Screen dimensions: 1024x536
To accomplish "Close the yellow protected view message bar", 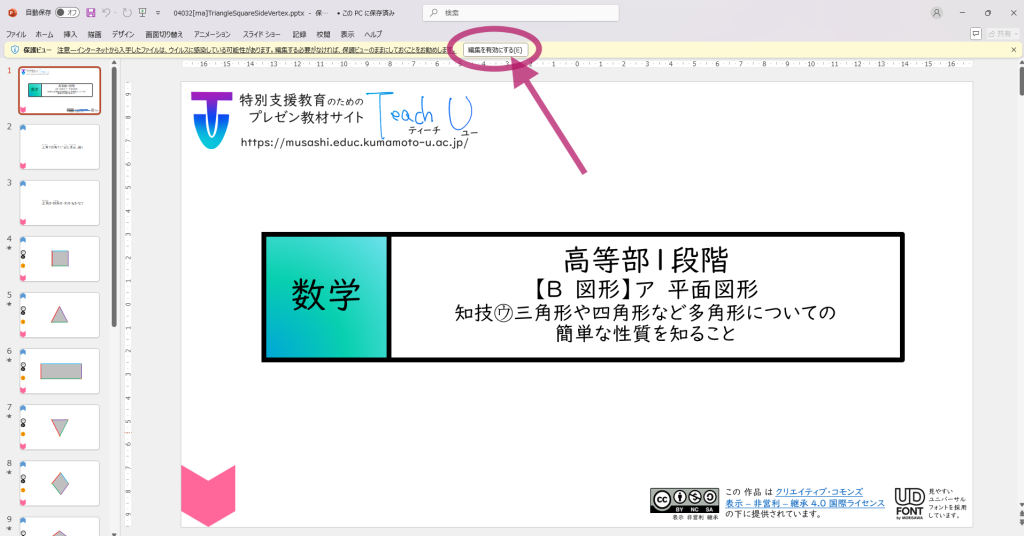I will coord(1013,49).
